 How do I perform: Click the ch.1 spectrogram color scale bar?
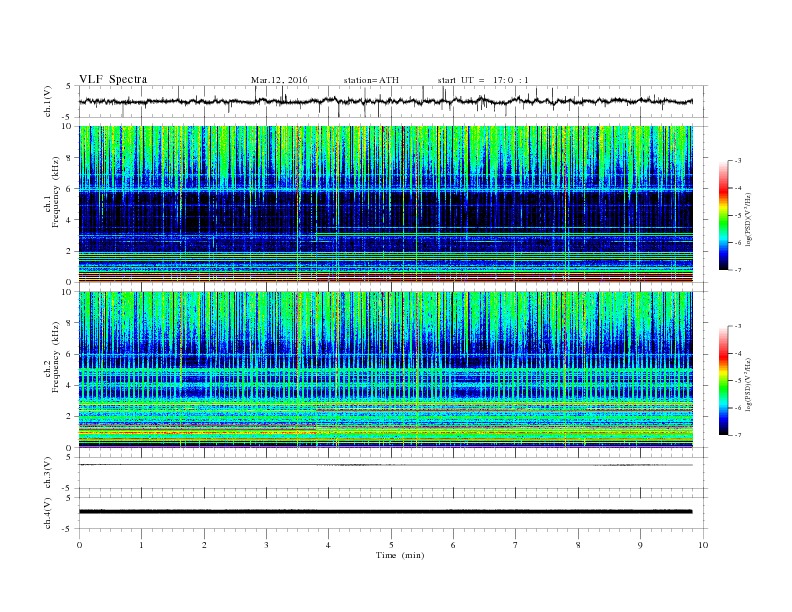click(x=723, y=215)
